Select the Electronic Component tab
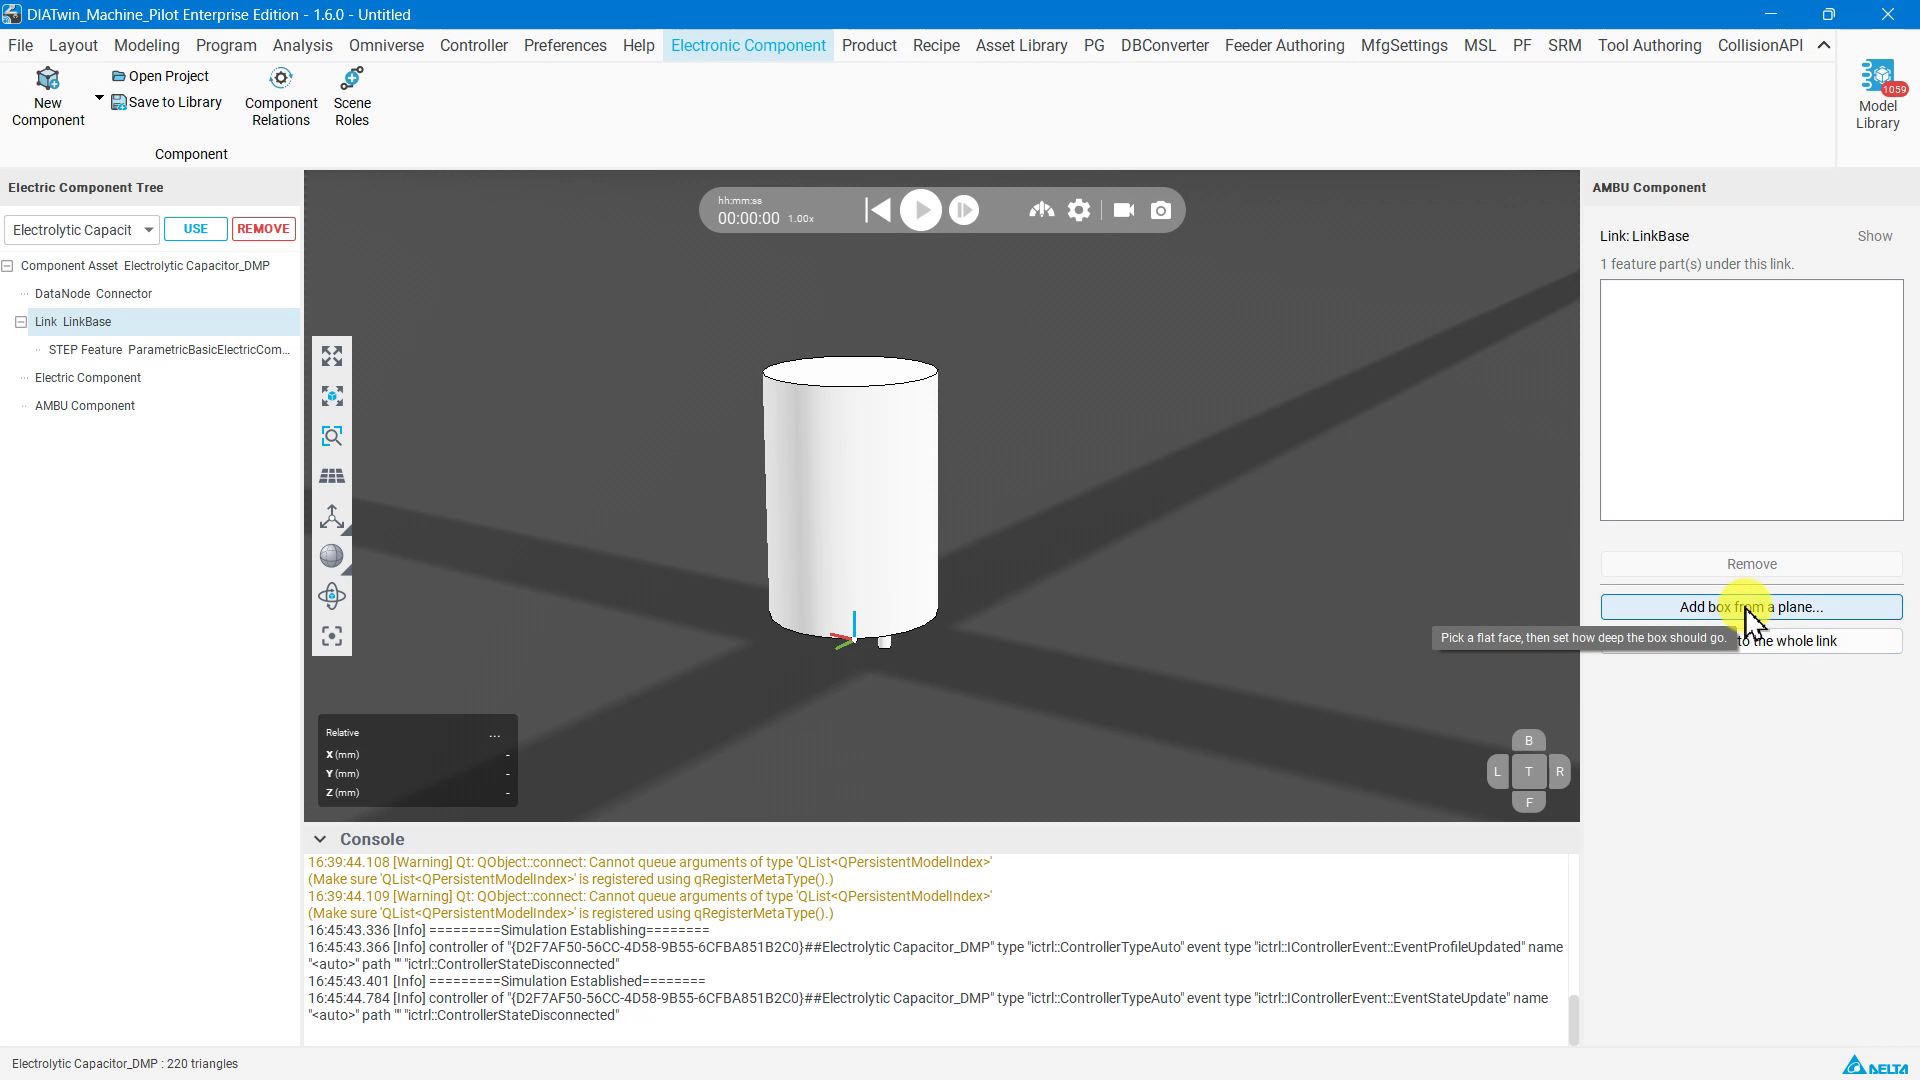Screen dimensions: 1920x1080 [x=748, y=45]
